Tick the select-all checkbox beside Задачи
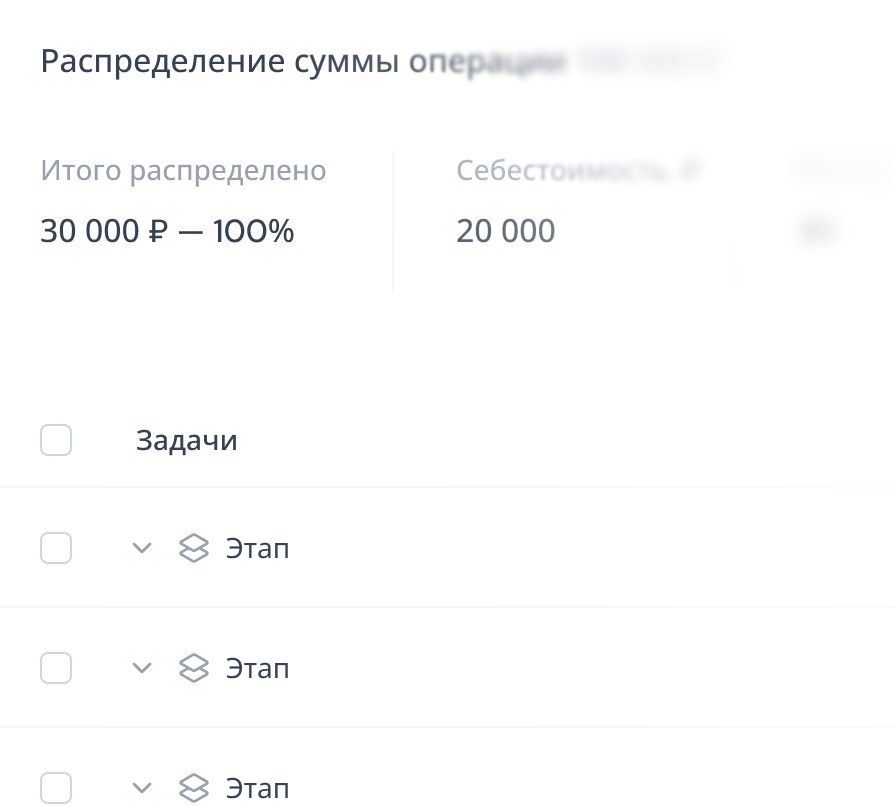 [x=56, y=440]
